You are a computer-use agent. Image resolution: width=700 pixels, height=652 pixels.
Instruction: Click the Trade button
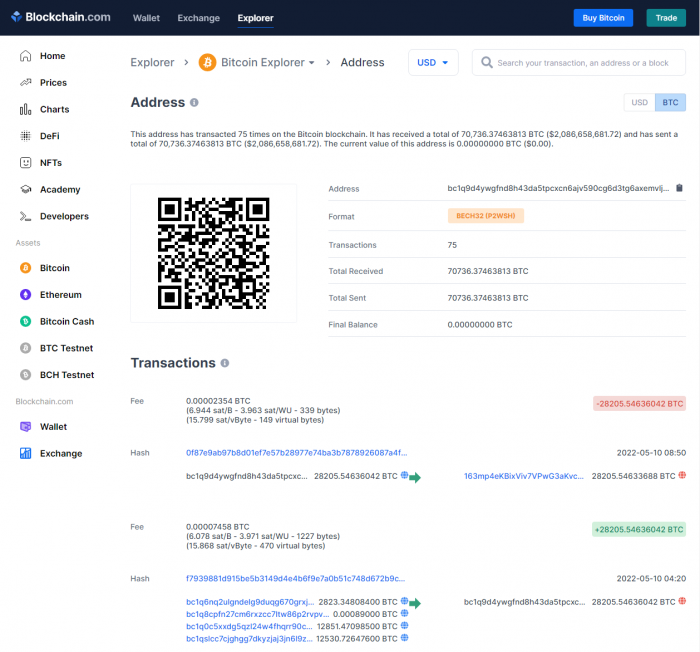coord(666,18)
